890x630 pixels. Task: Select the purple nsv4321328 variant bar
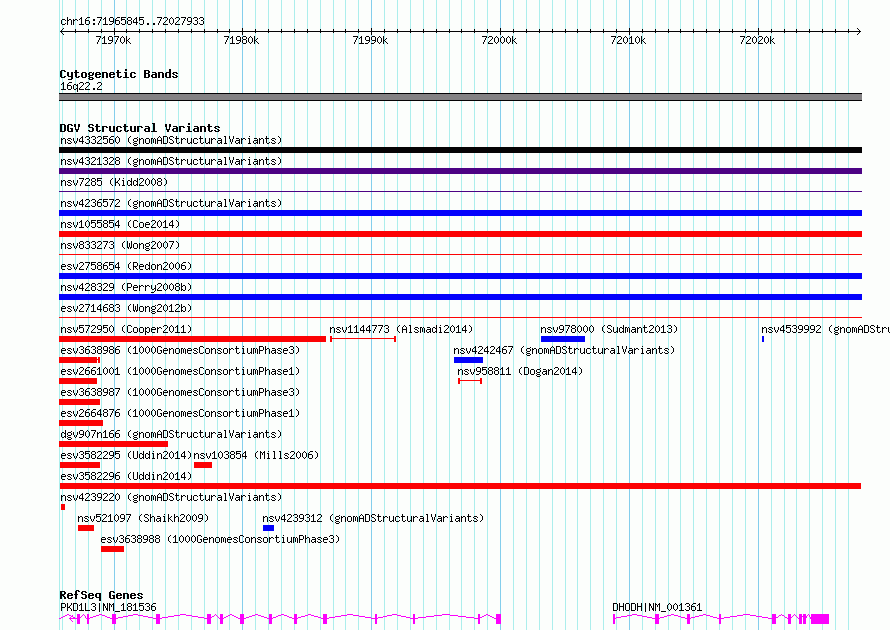tap(460, 171)
